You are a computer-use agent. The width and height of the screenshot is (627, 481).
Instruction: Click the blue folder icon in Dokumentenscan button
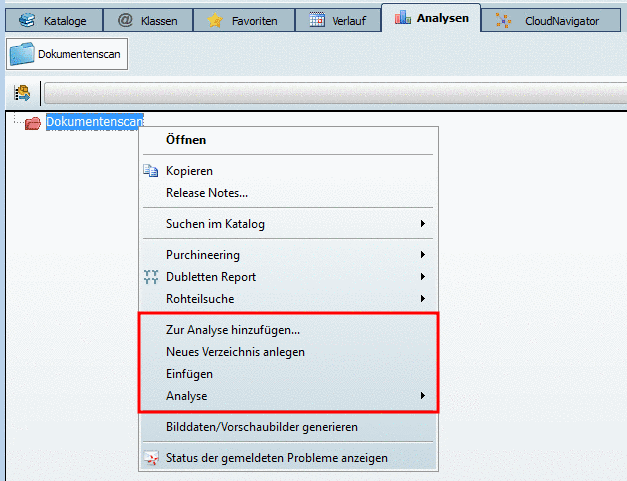[x=22, y=54]
